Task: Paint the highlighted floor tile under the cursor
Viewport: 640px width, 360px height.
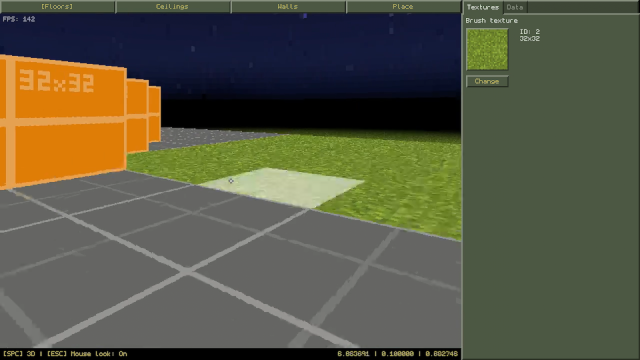Action: click(282, 187)
